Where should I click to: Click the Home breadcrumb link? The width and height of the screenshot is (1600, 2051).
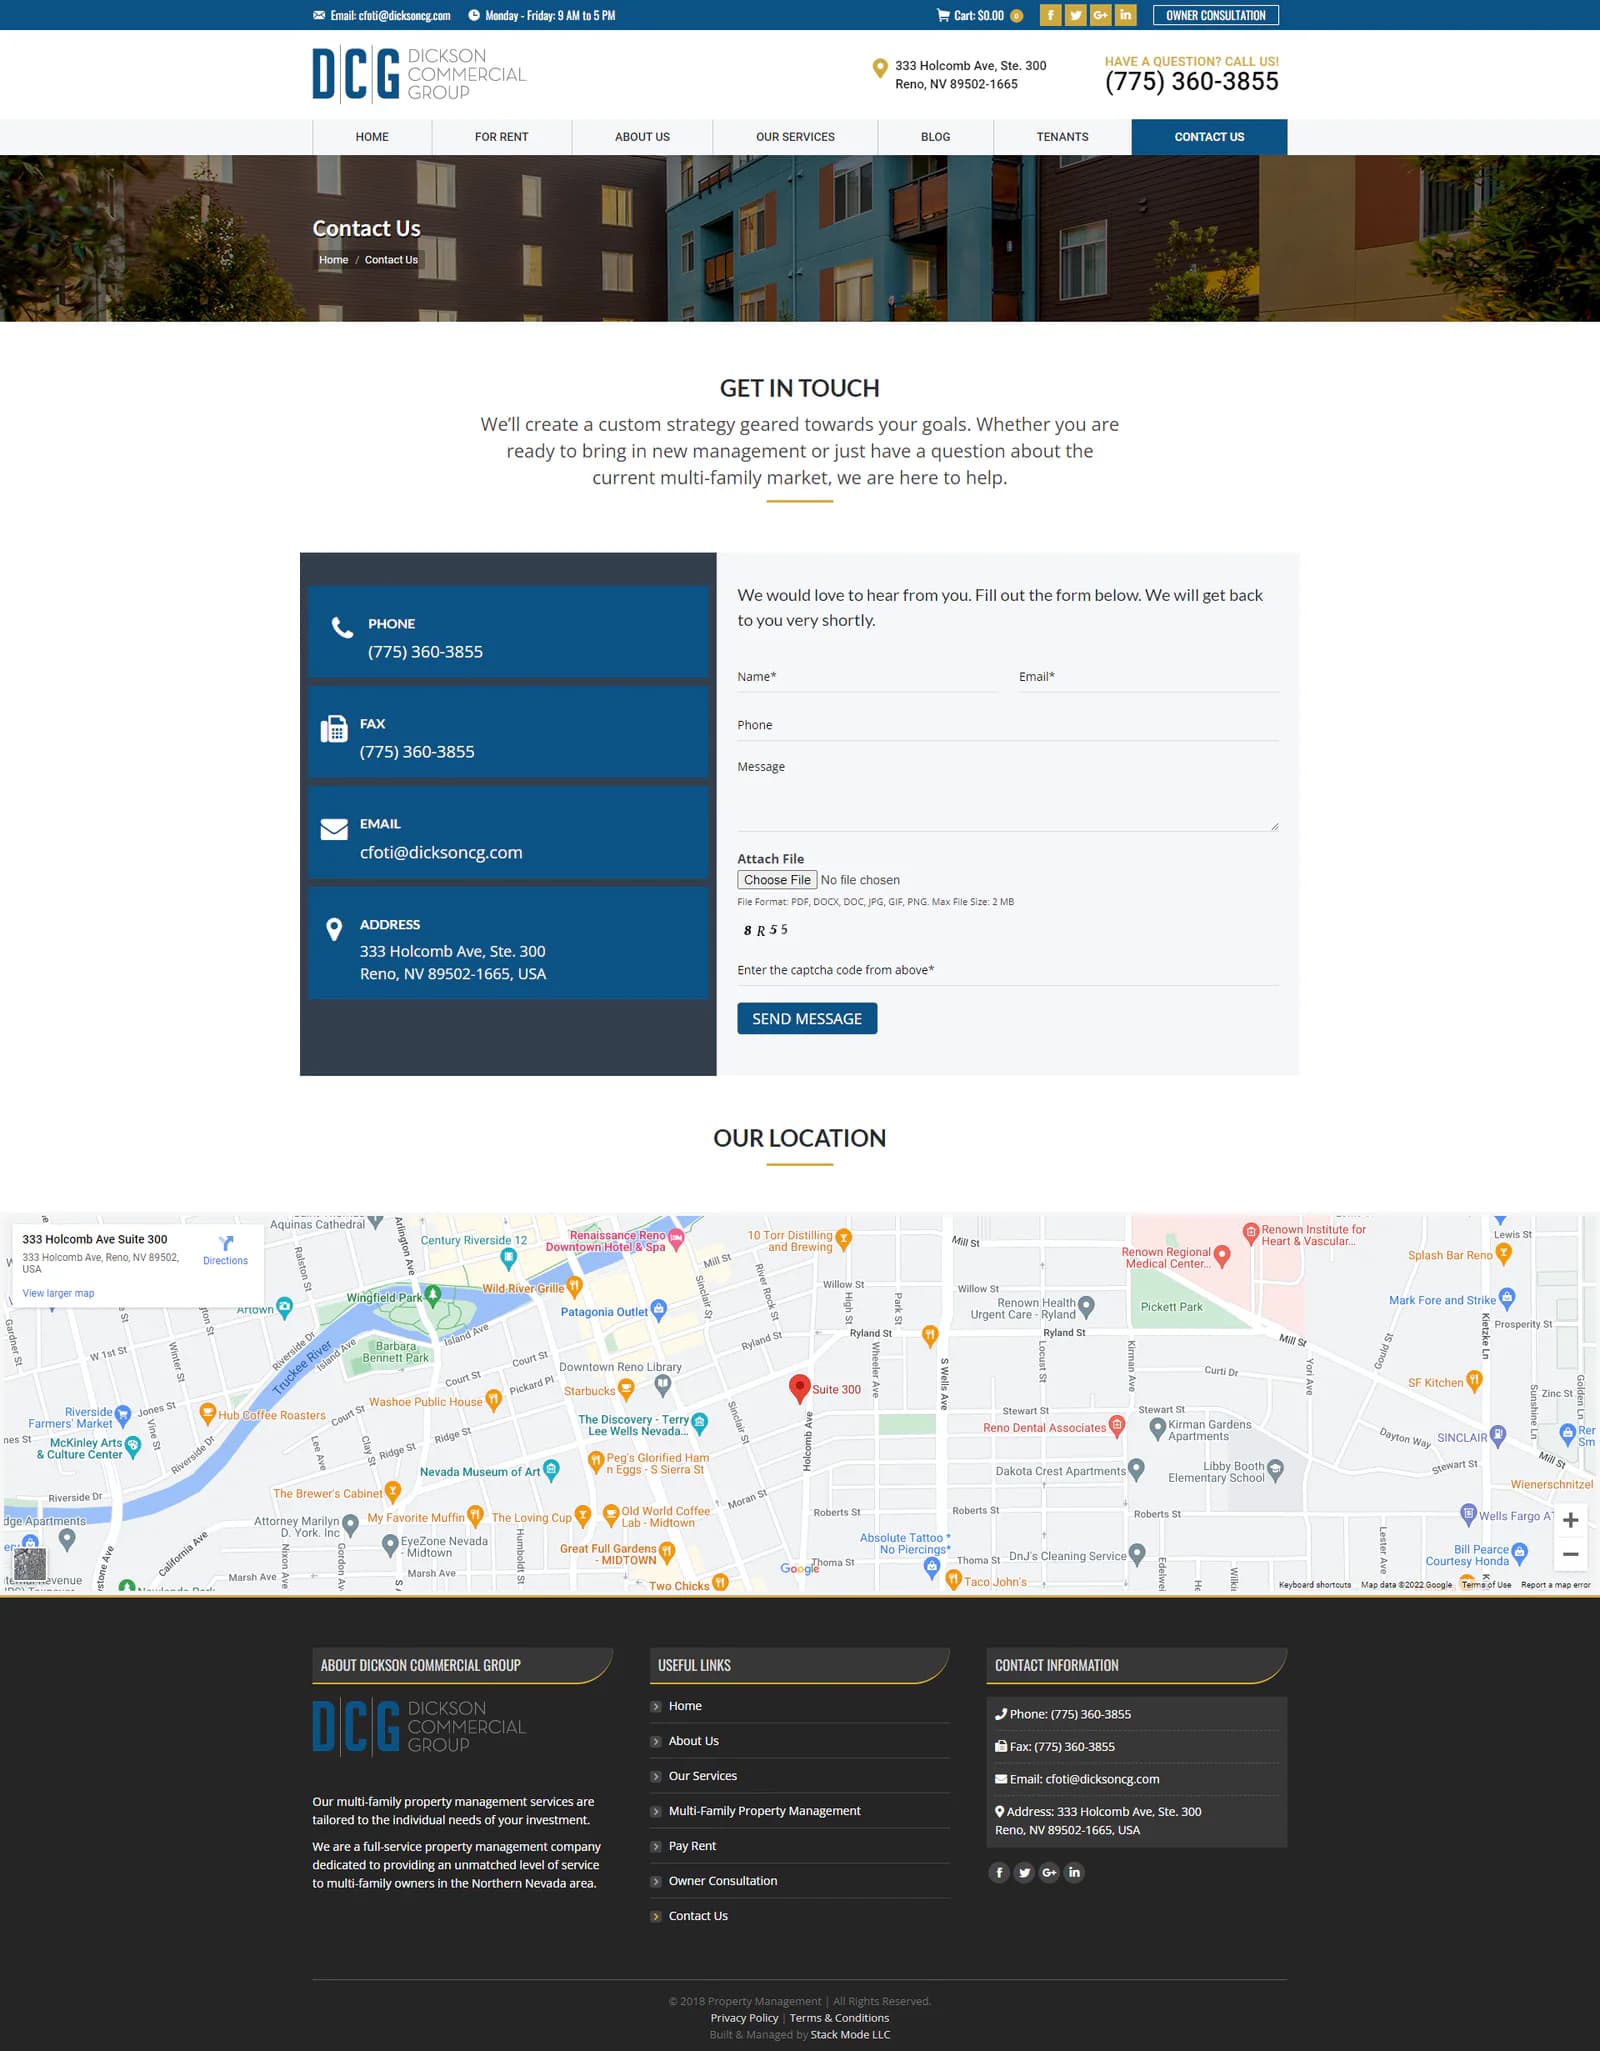pyautogui.click(x=334, y=260)
